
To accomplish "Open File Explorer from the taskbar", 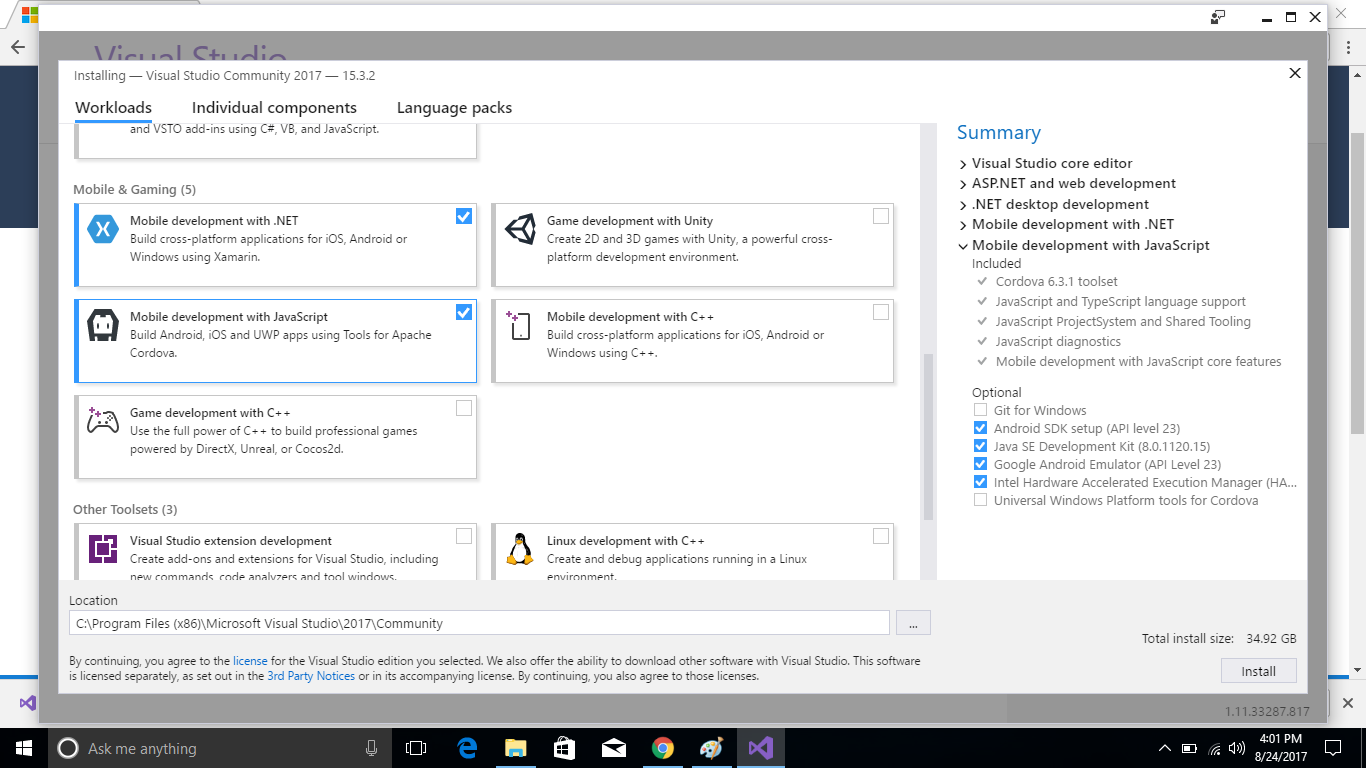I will click(516, 748).
